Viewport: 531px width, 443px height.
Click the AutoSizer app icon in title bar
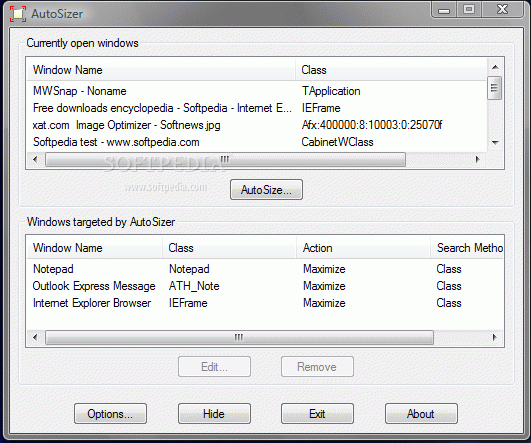point(18,14)
